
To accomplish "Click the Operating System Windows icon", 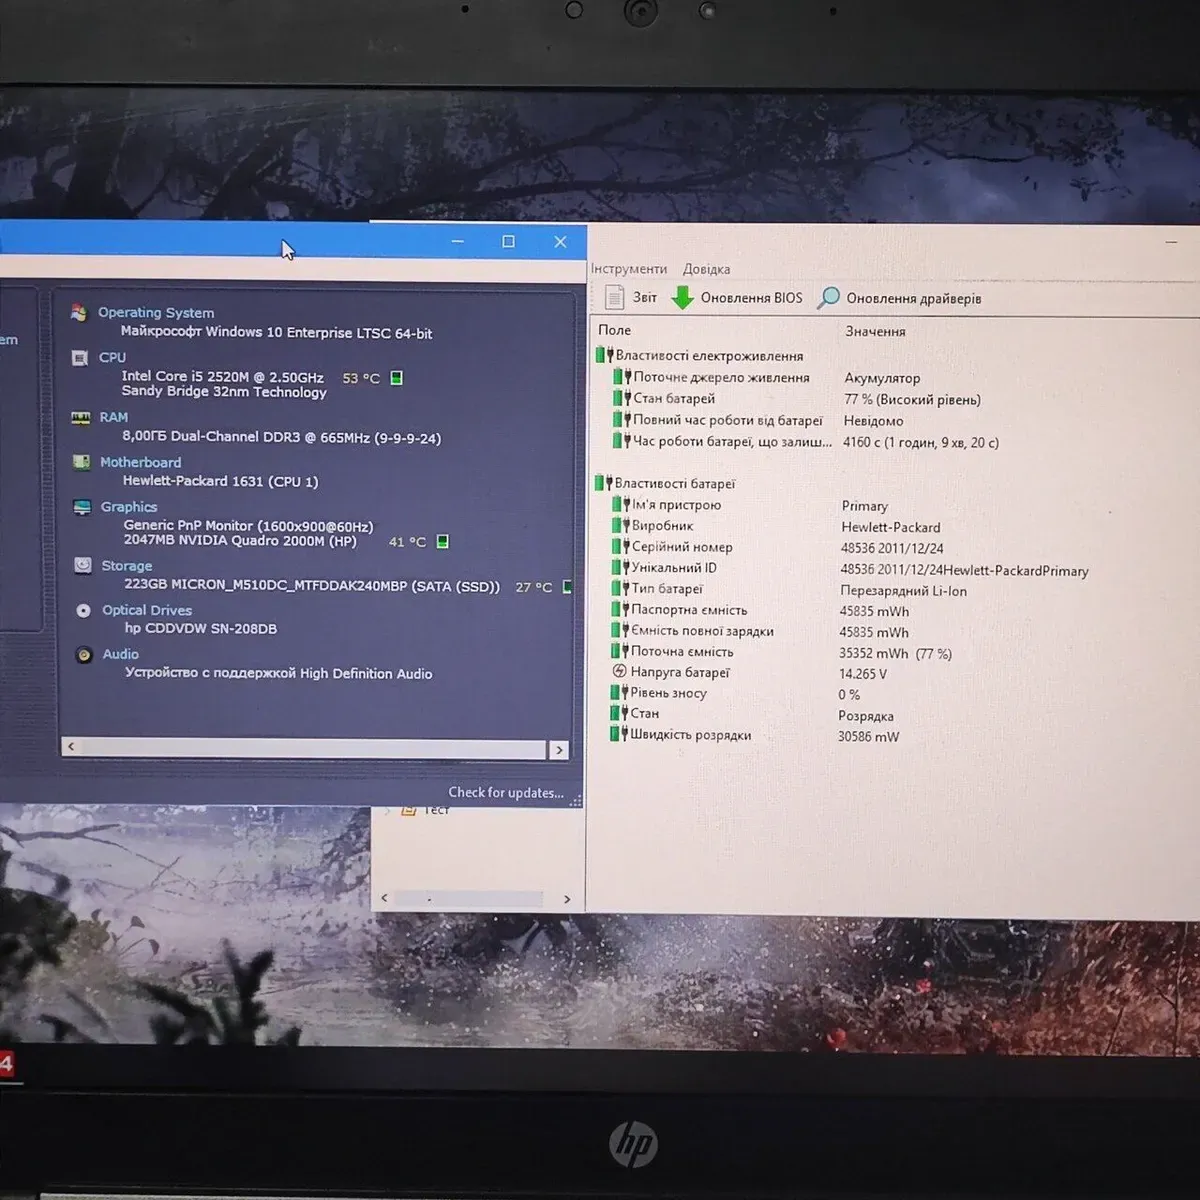I will pyautogui.click(x=79, y=313).
